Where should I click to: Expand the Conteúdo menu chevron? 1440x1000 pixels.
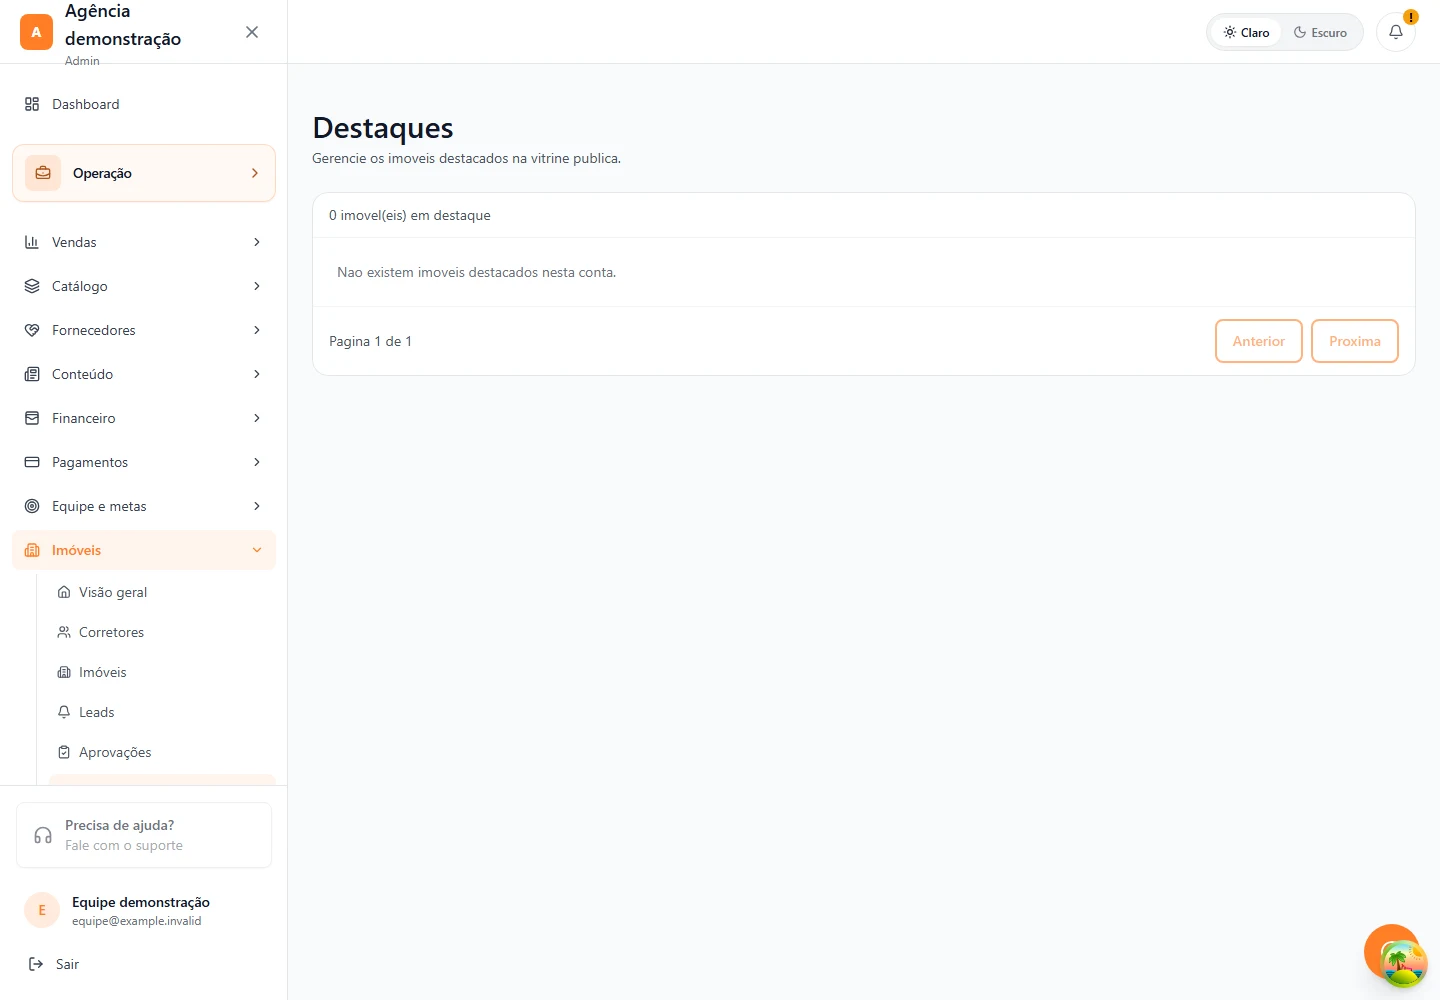(257, 374)
